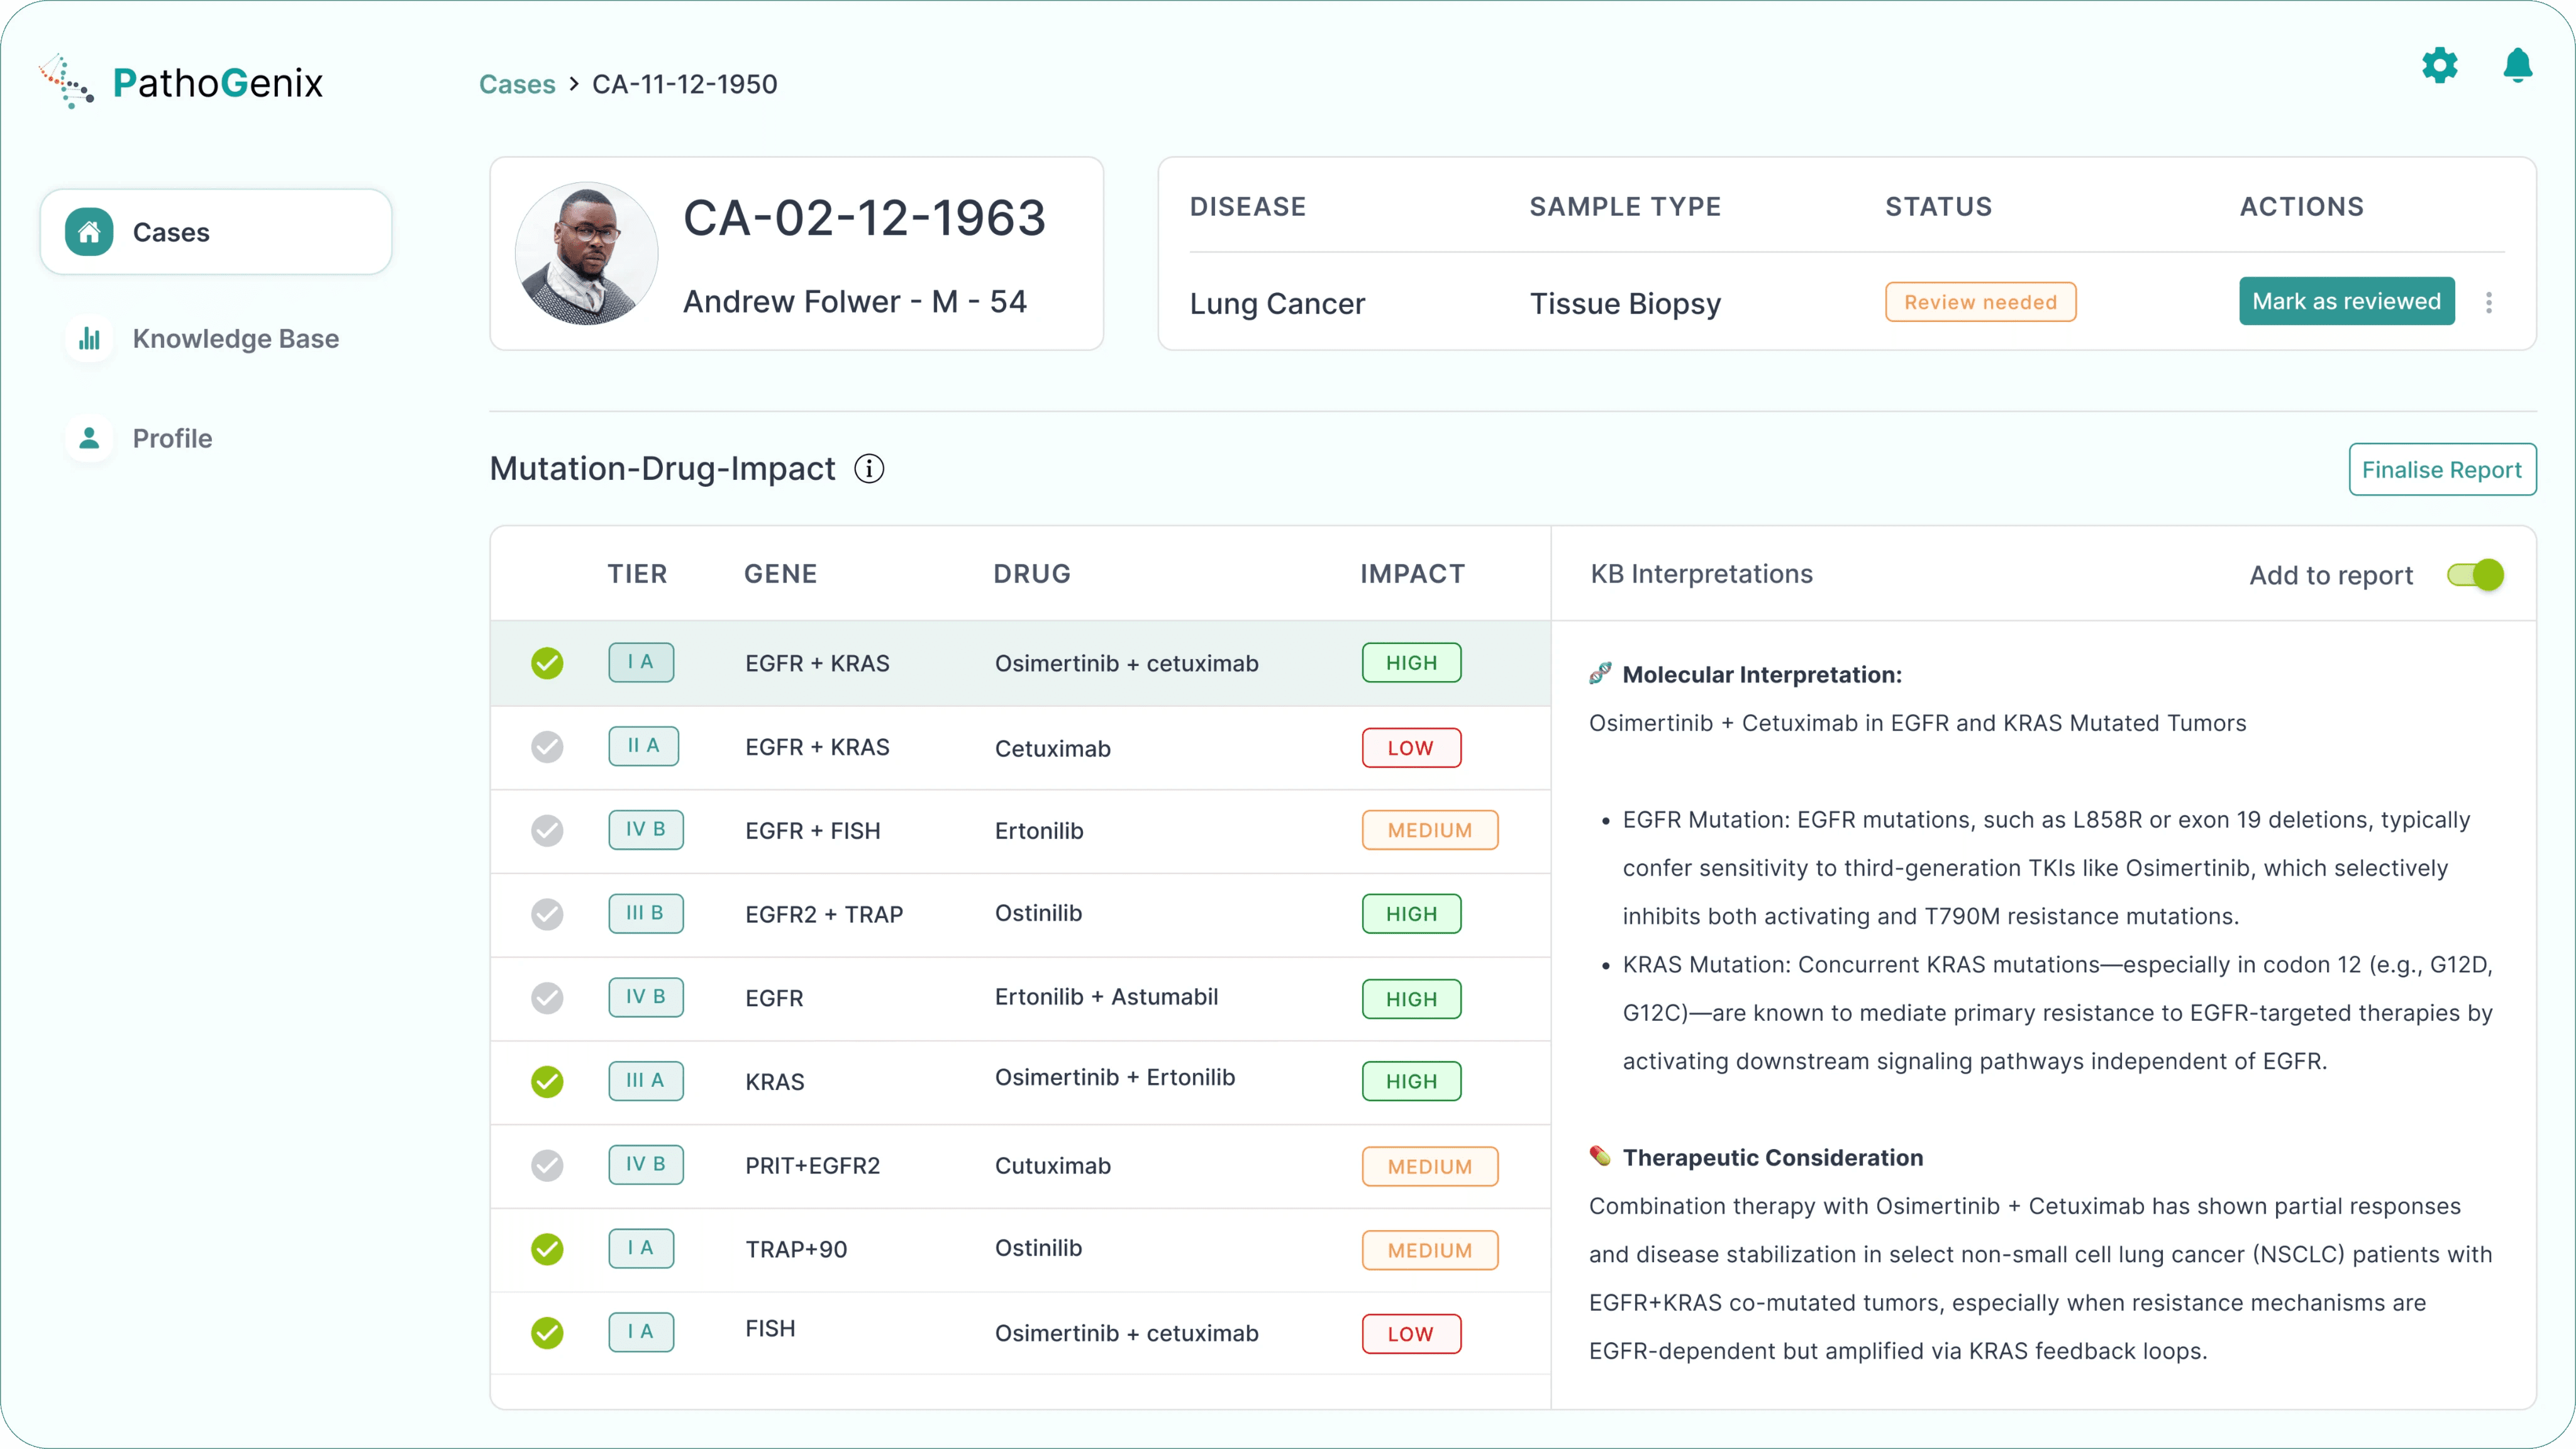Open settings gear icon
The height and width of the screenshot is (1449, 2576).
[x=2440, y=66]
